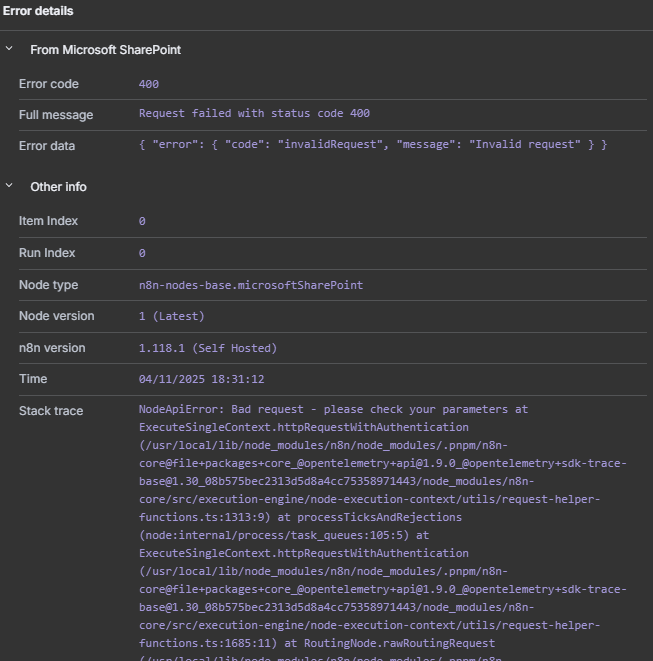Click the From Microsoft SharePoint section title
Screen dimensions: 653x661
105,49
